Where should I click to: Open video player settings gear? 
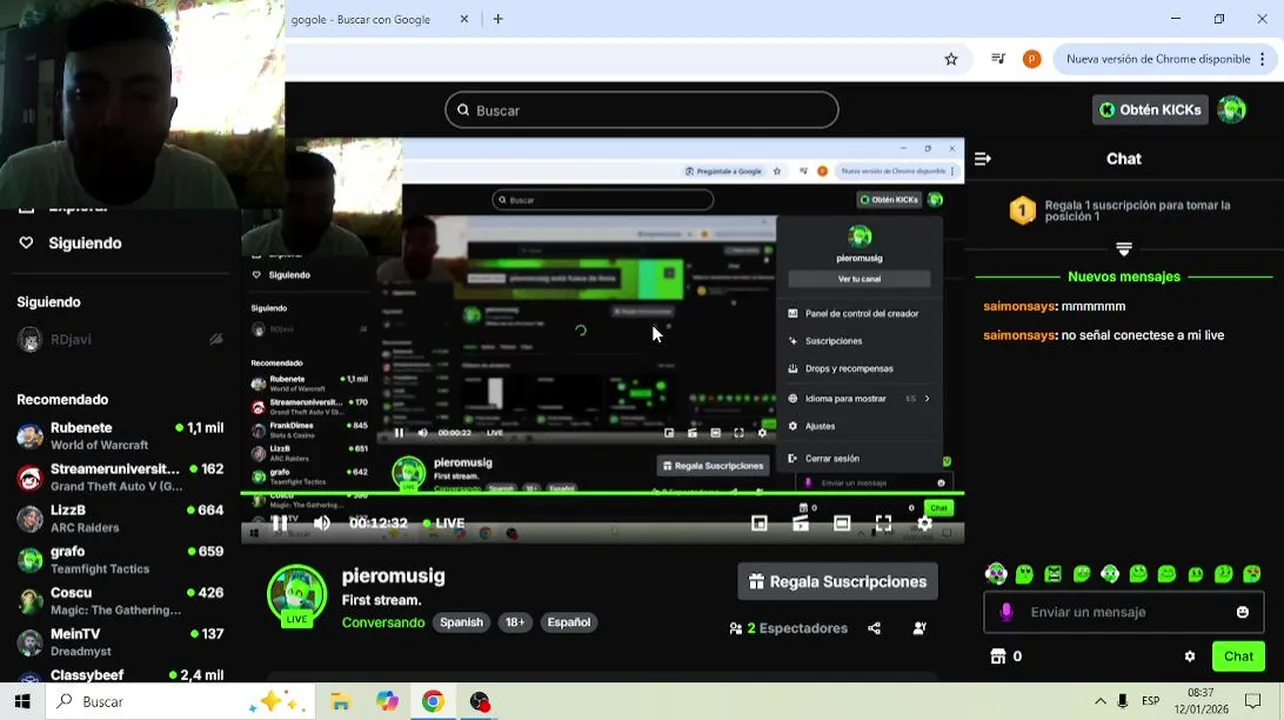[925, 523]
